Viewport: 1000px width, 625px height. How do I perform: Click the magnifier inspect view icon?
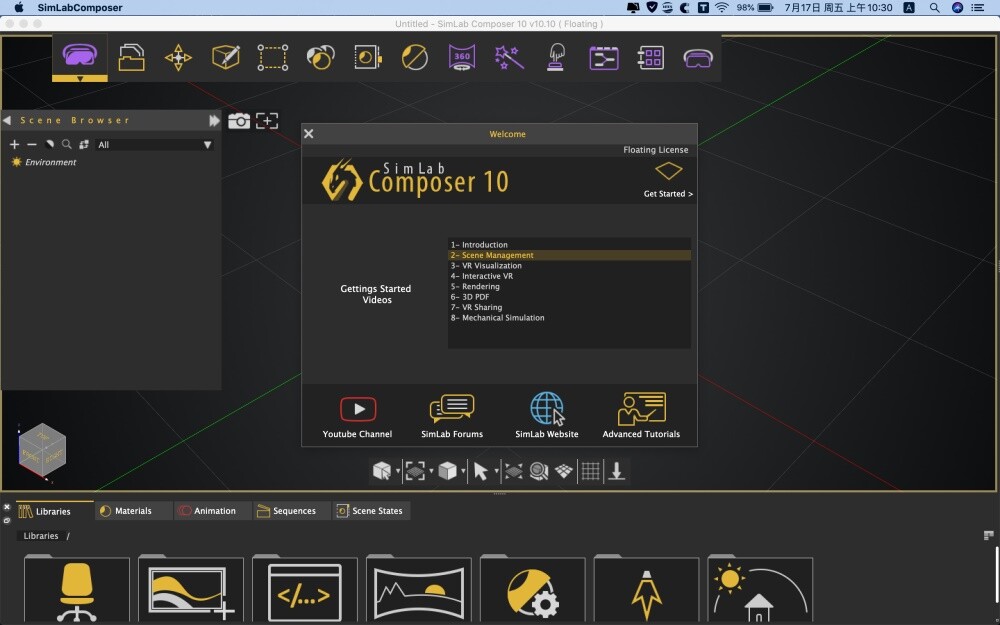click(539, 471)
